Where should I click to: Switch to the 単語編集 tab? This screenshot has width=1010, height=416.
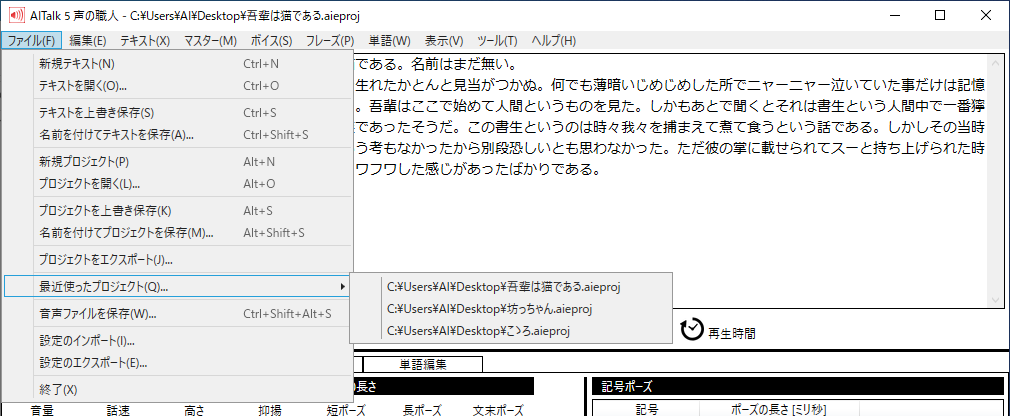click(423, 364)
